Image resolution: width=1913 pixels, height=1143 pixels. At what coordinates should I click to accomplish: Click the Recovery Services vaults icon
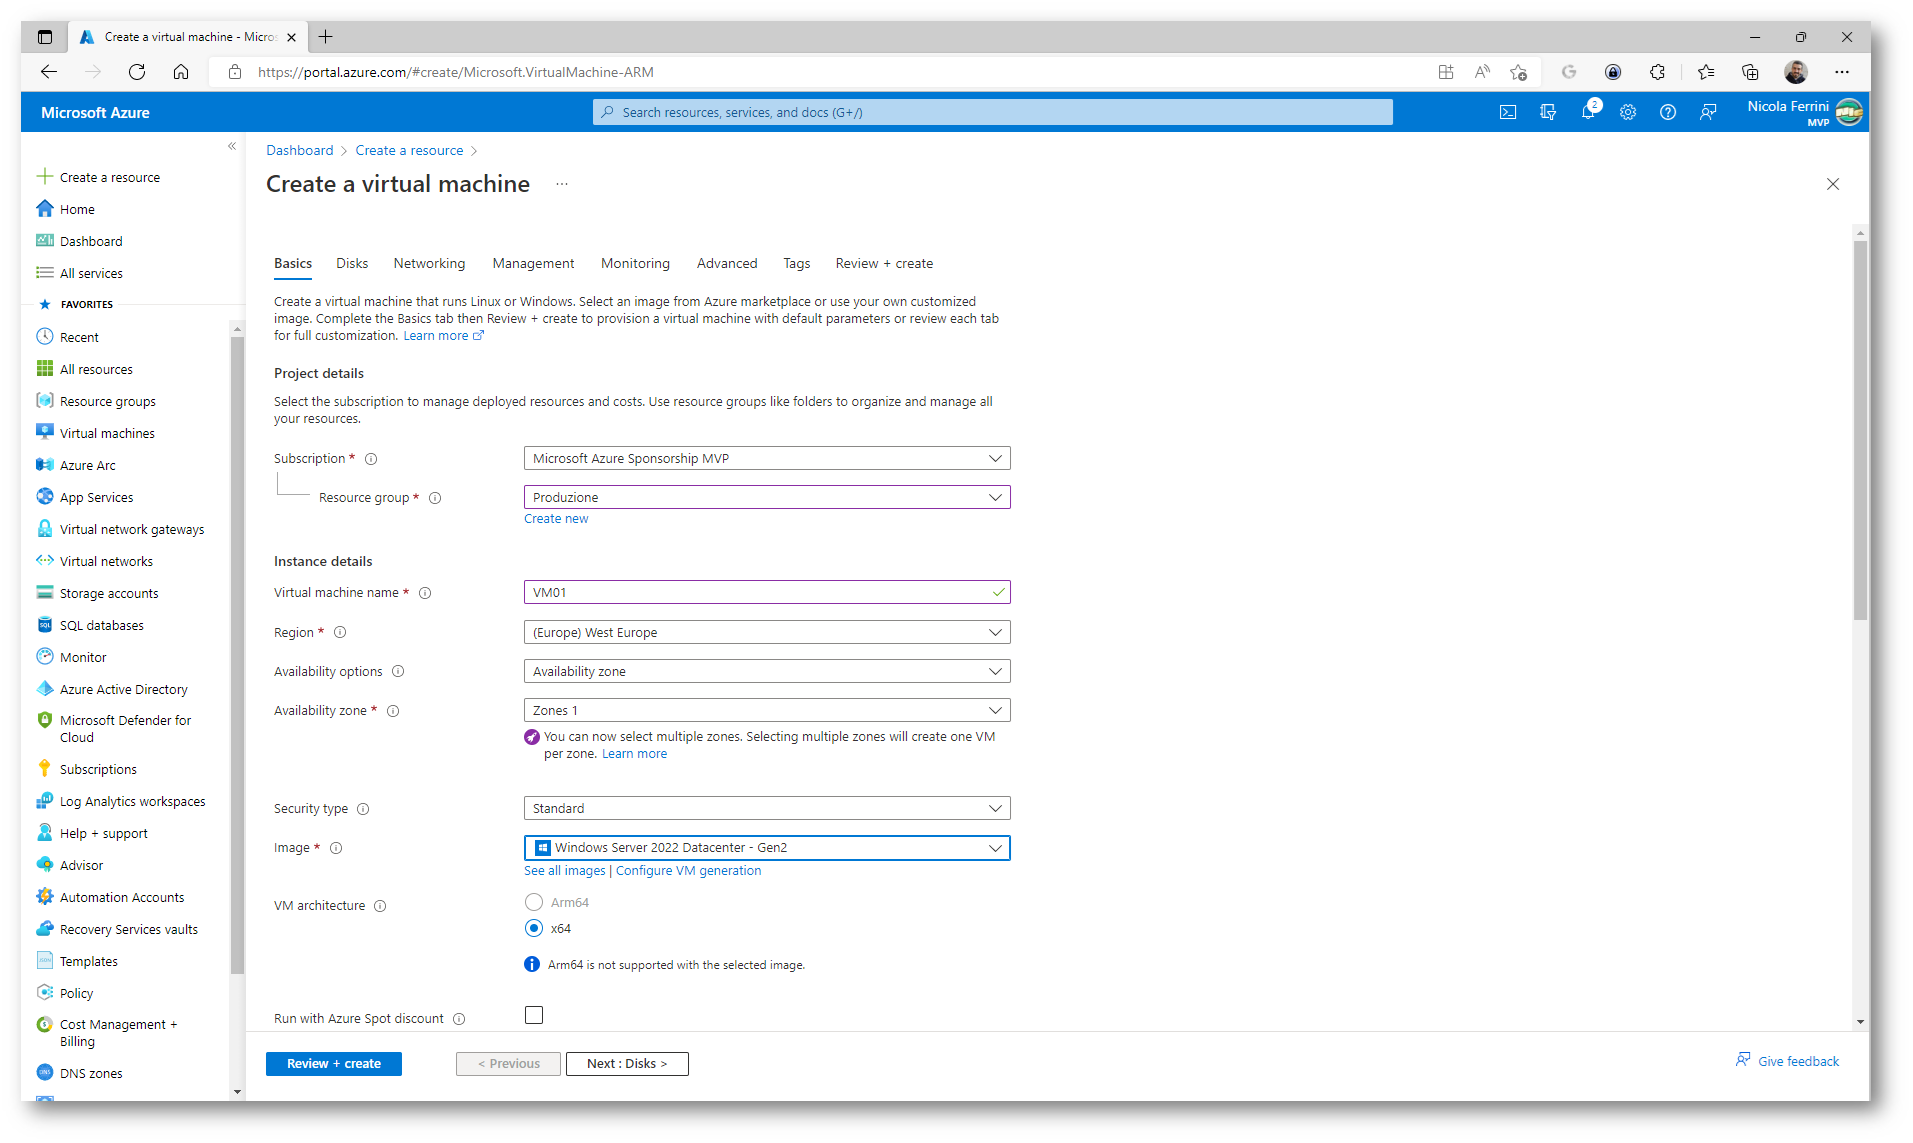click(45, 928)
